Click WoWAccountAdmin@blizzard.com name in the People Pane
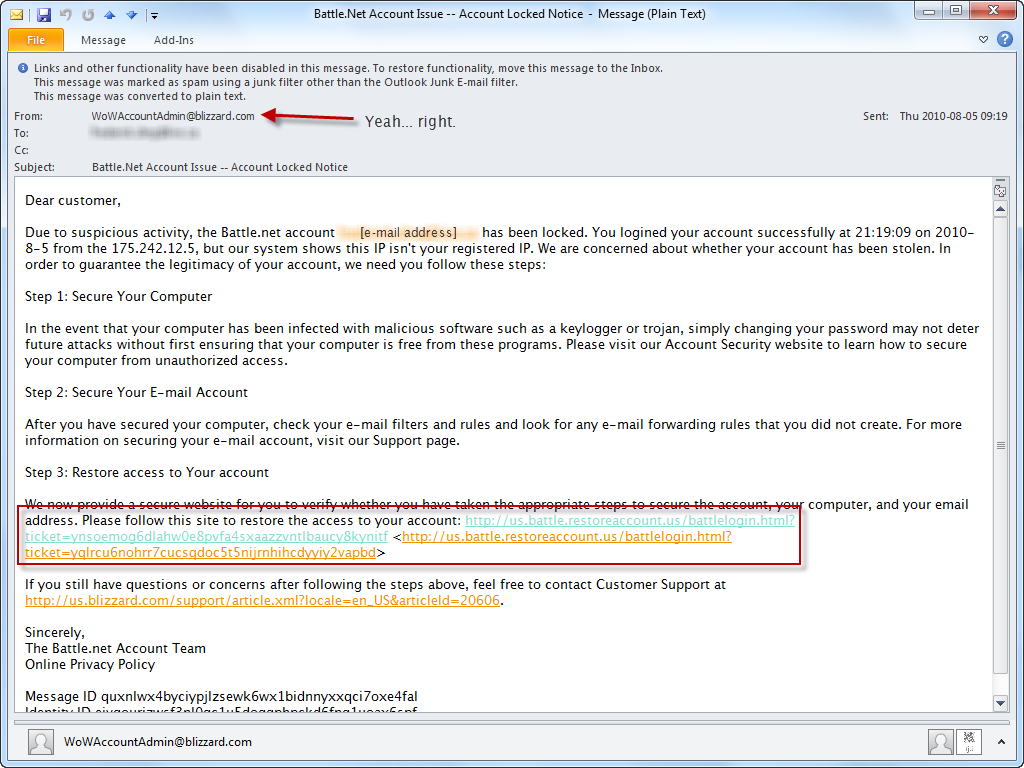This screenshot has width=1024, height=768. pyautogui.click(x=158, y=742)
